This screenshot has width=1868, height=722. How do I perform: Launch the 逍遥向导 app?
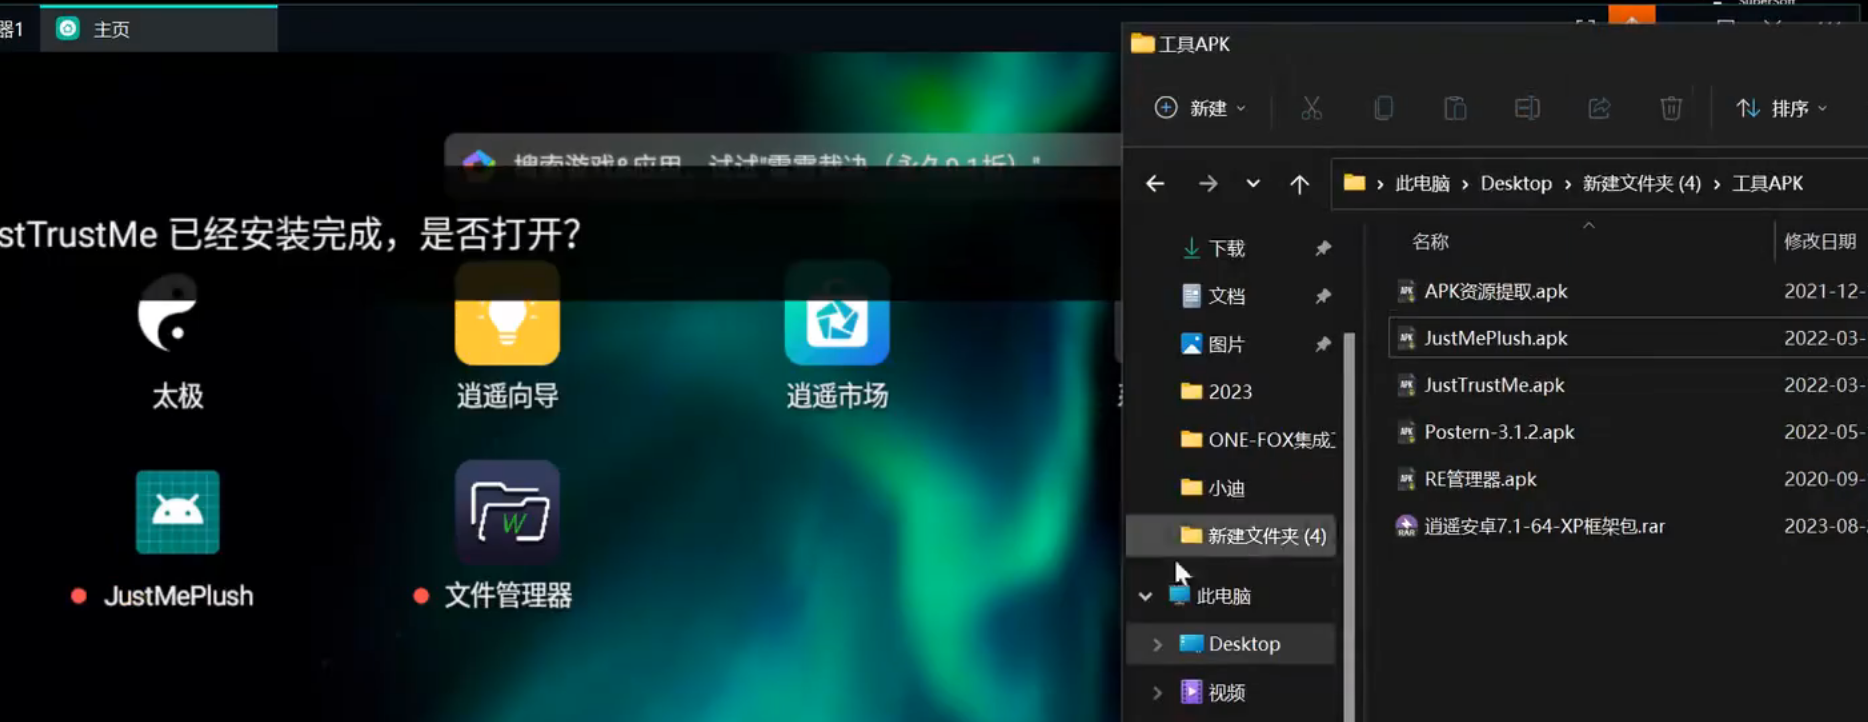click(x=507, y=315)
